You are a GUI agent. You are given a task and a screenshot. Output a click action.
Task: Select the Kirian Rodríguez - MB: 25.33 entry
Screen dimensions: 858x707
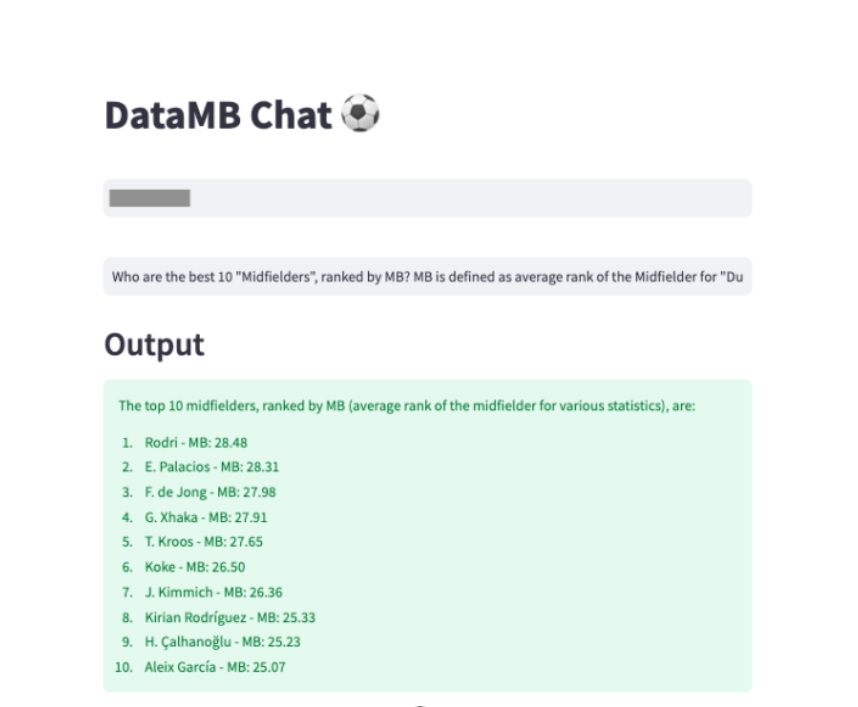coord(230,617)
